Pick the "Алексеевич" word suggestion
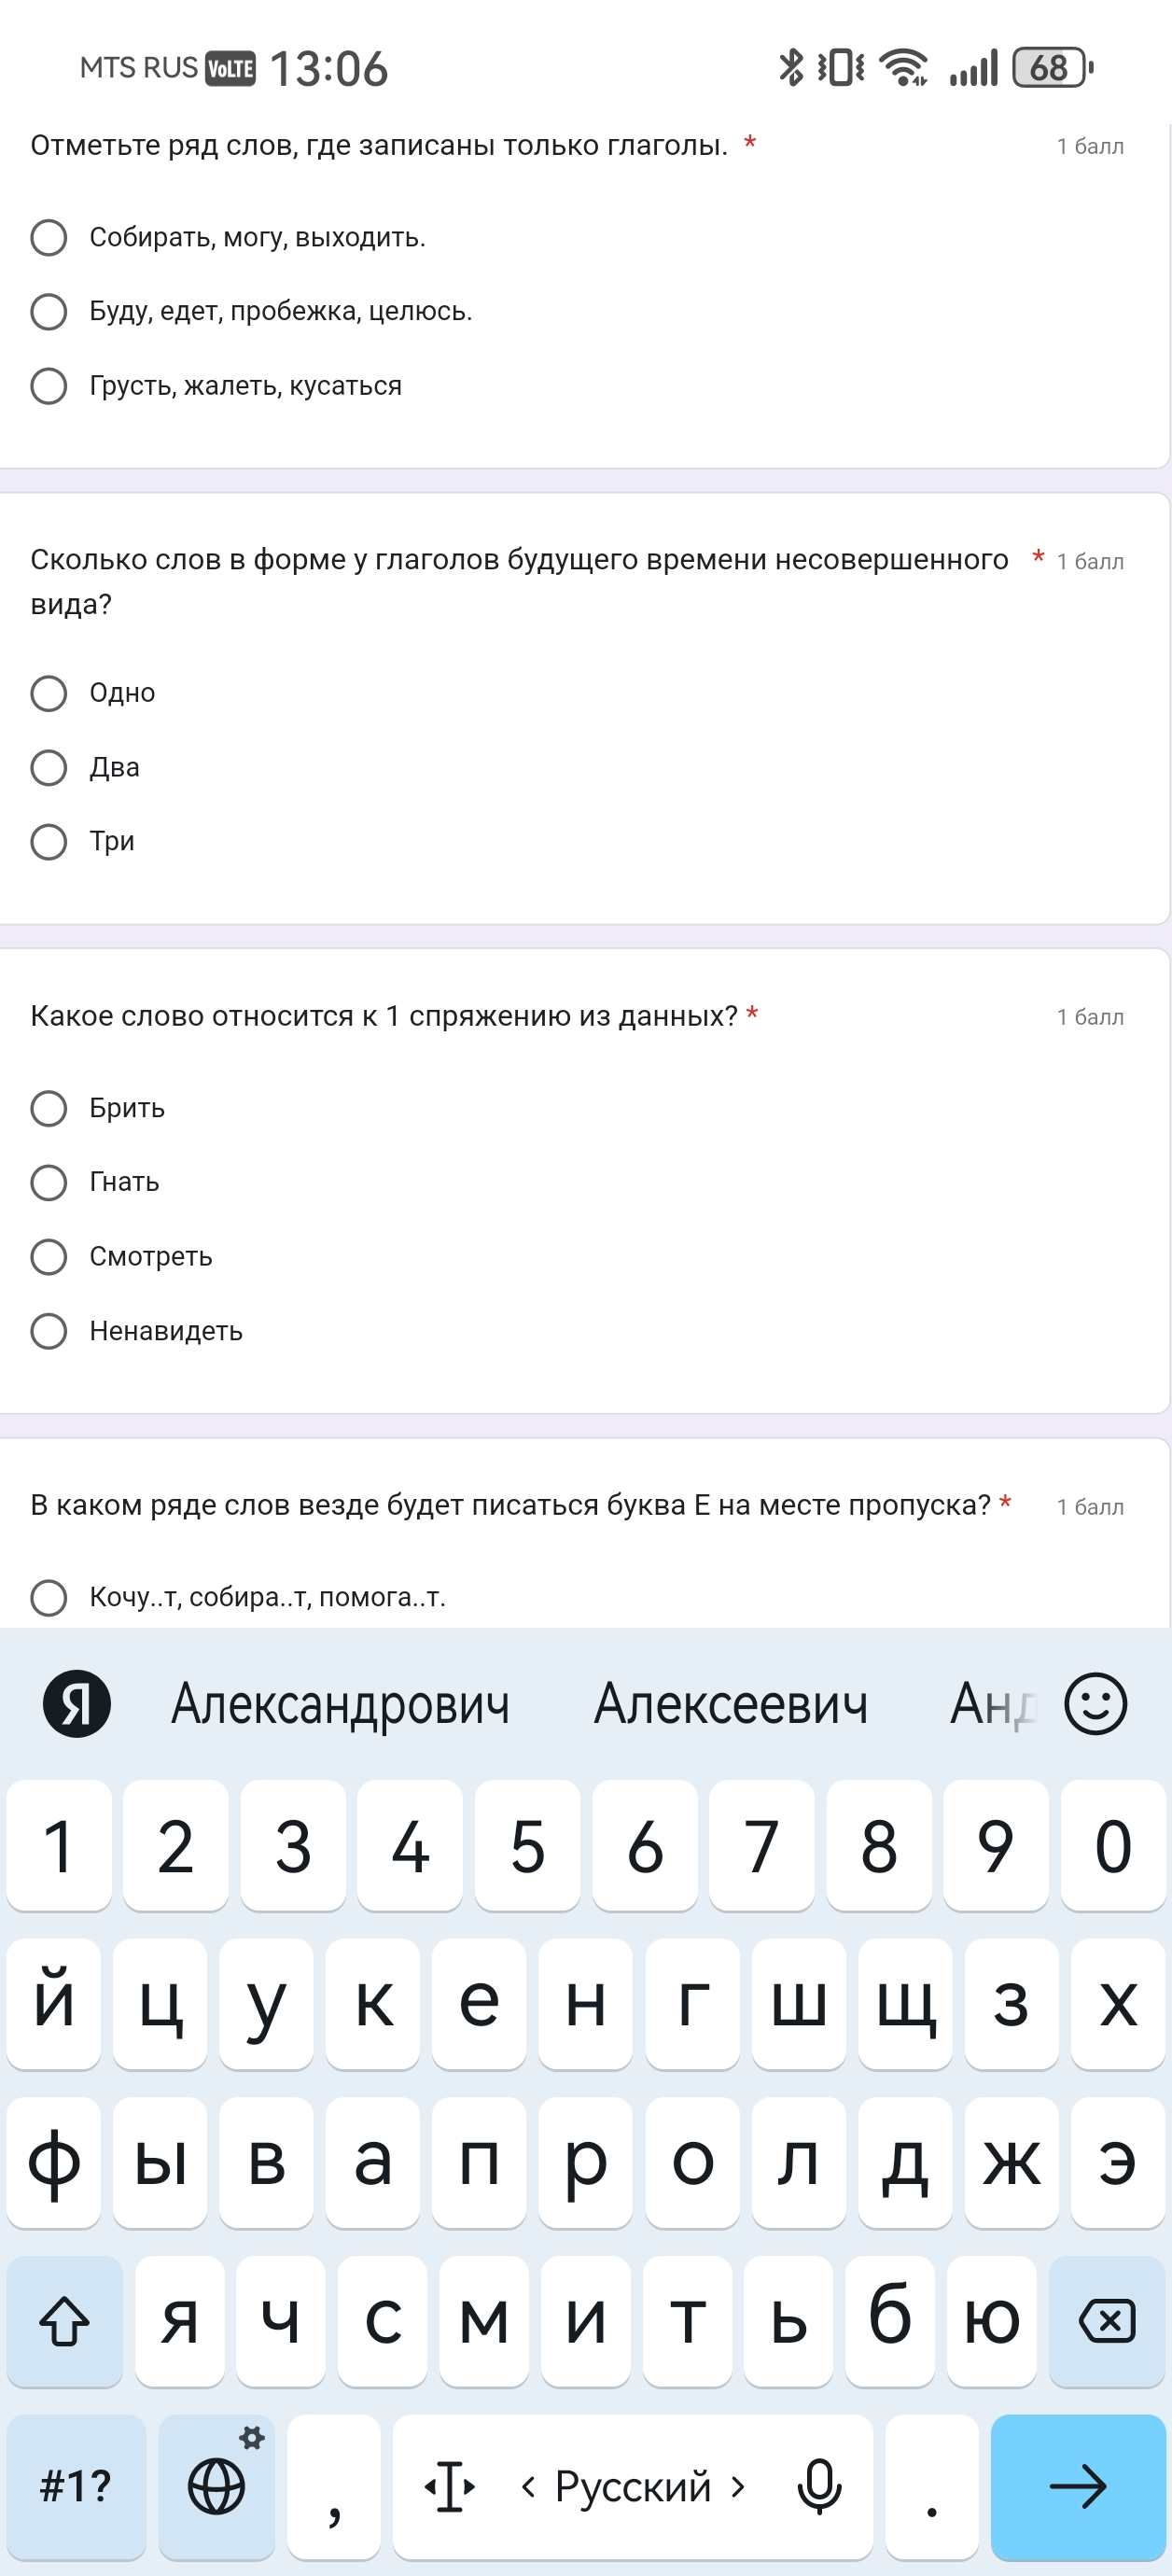This screenshot has width=1172, height=2576. click(731, 1703)
